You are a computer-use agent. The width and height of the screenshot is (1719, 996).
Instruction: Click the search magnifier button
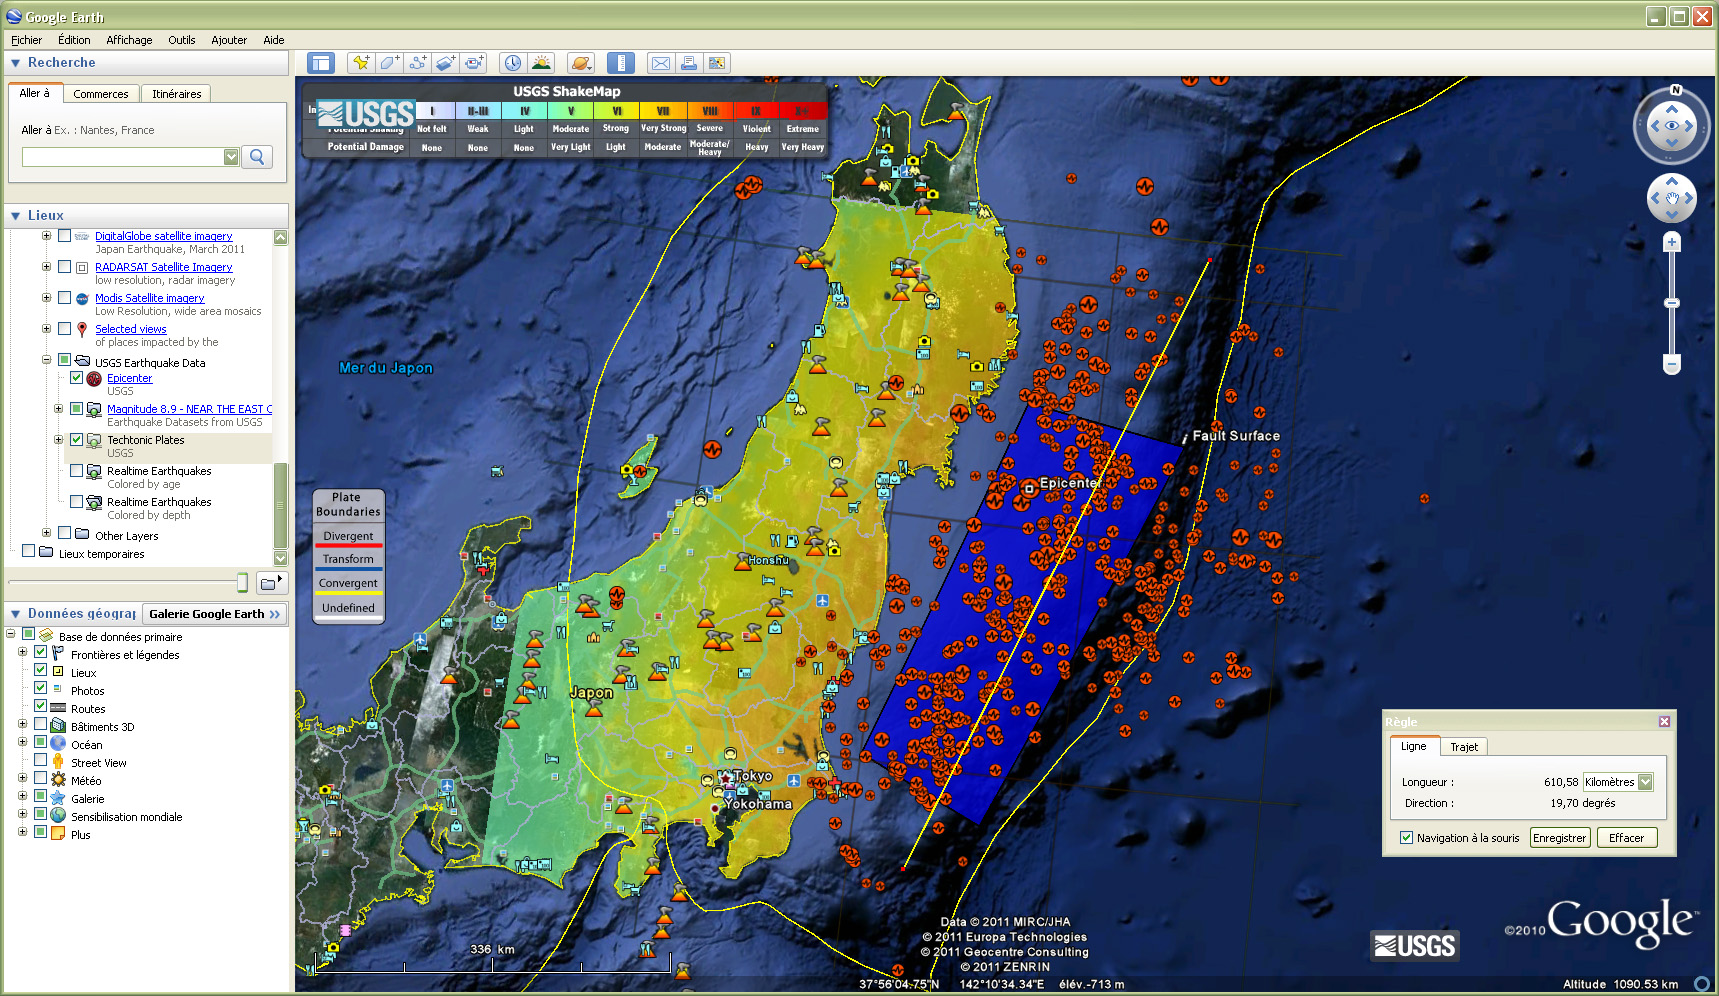pyautogui.click(x=258, y=157)
